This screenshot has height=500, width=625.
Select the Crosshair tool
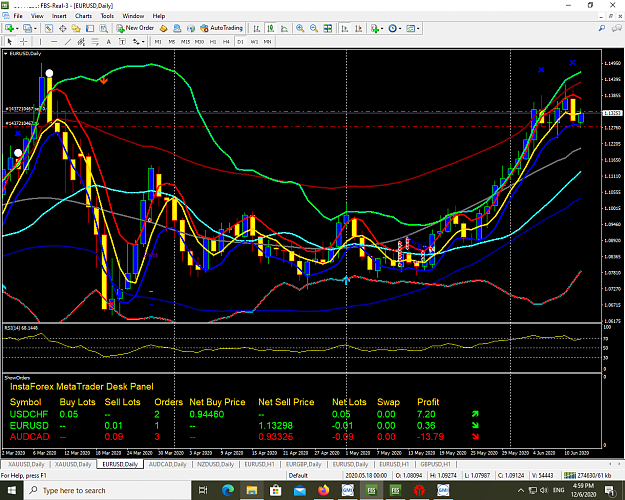point(24,41)
